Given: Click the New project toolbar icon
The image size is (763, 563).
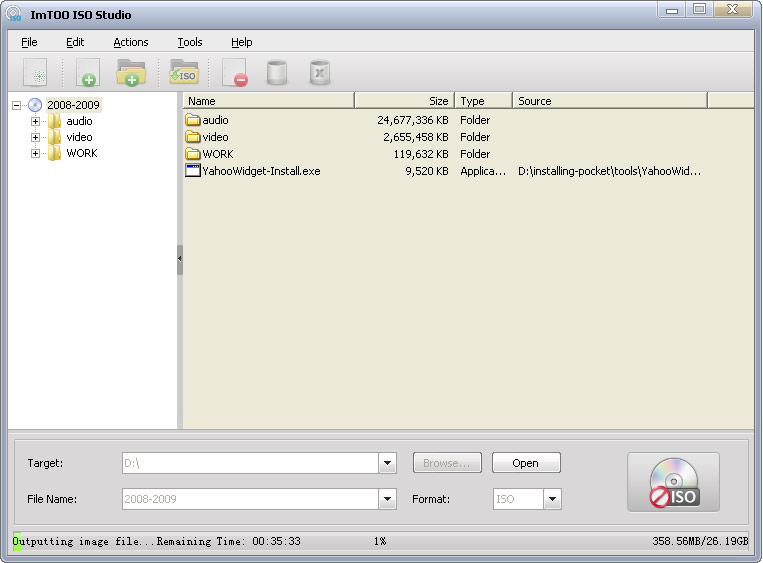Looking at the screenshot, I should (x=35, y=73).
